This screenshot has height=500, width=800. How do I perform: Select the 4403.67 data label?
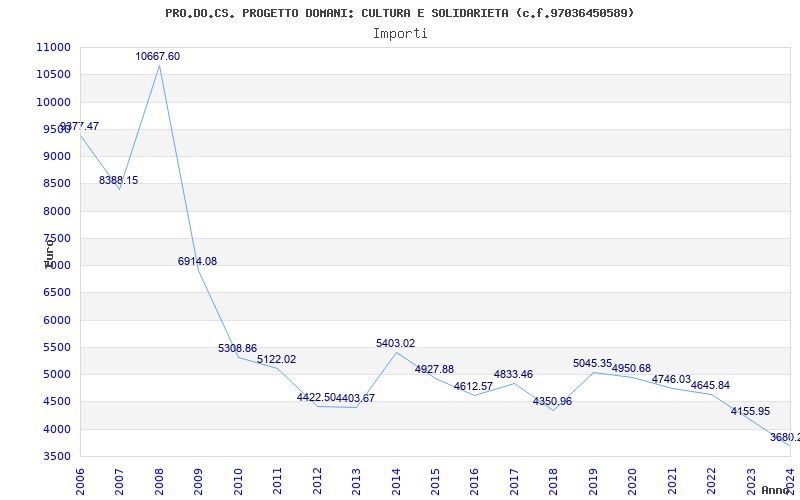(355, 398)
